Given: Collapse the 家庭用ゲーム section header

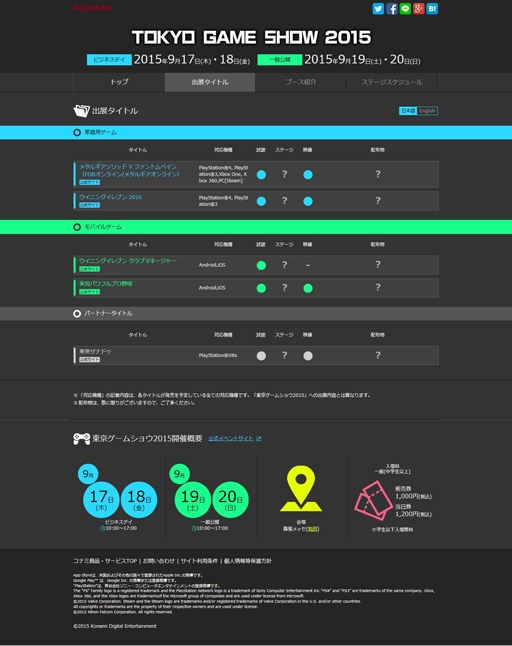Looking at the screenshot, I should (256, 133).
